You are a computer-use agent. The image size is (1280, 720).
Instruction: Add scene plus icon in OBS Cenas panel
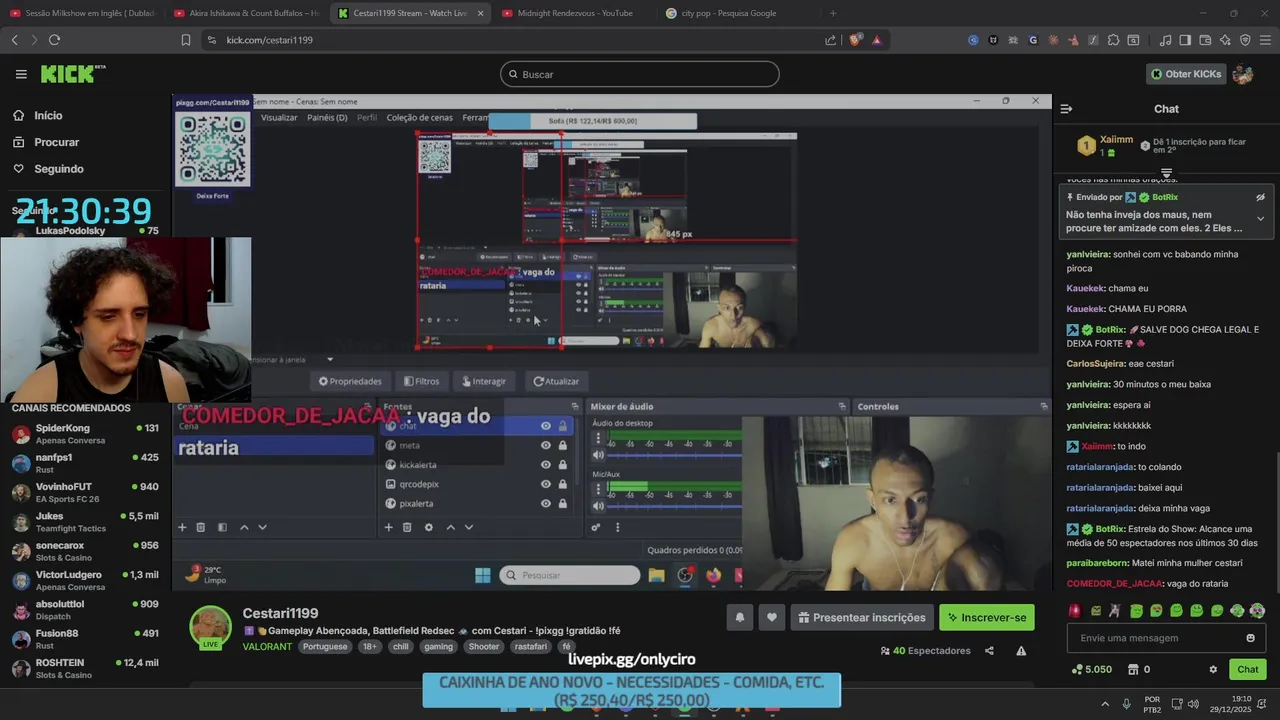(182, 527)
